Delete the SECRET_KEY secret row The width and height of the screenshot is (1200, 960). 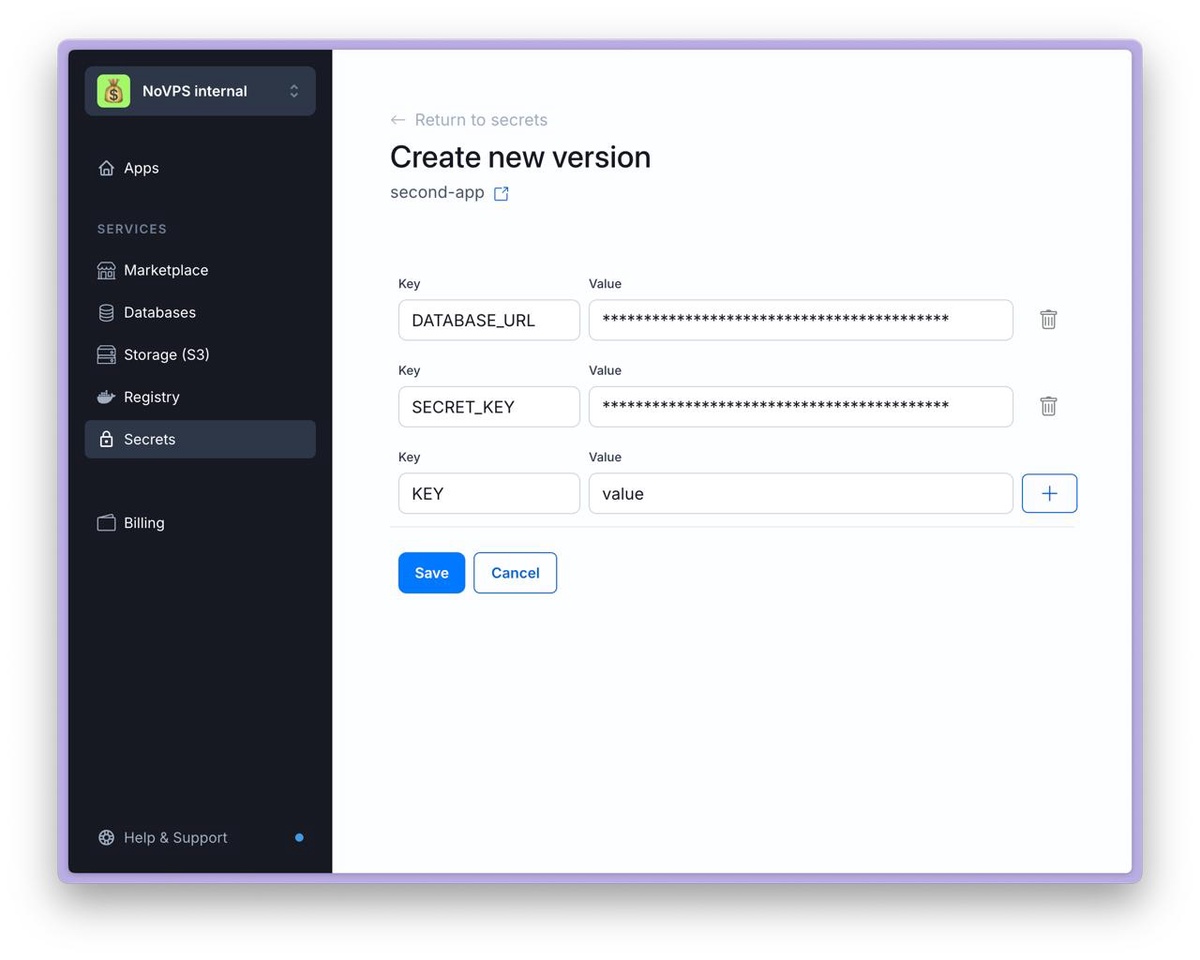1048,406
